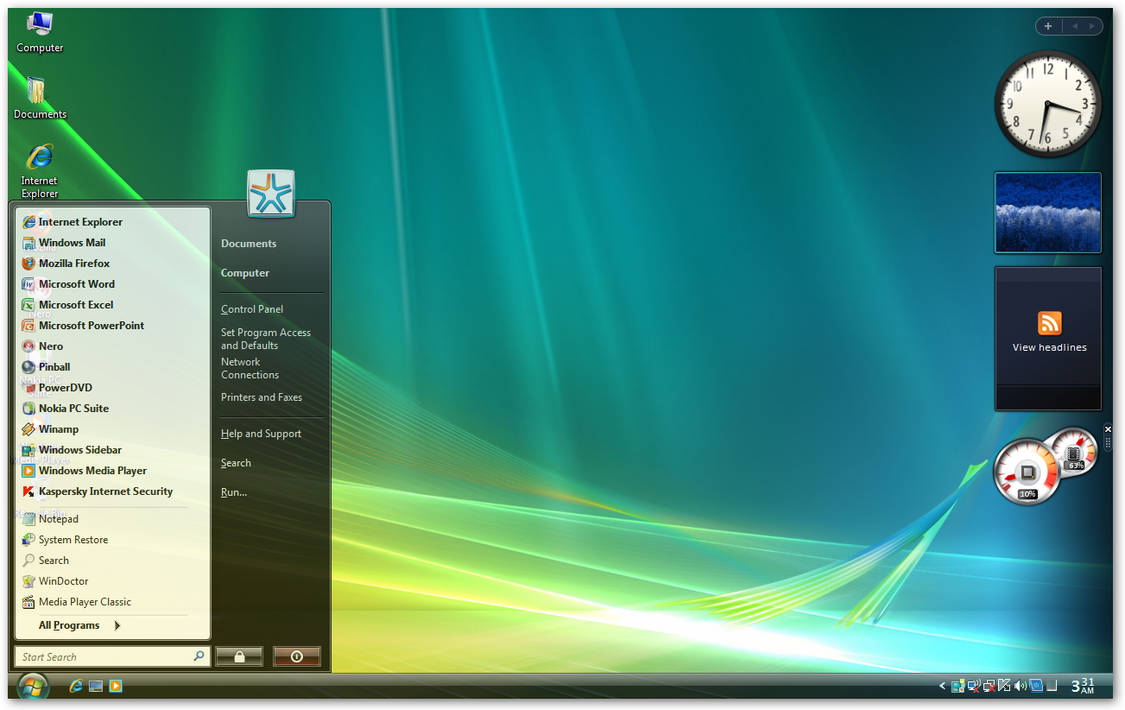Click the plus to add a sidebar gadget
Viewport: 1125px width, 710px height.
point(1048,25)
